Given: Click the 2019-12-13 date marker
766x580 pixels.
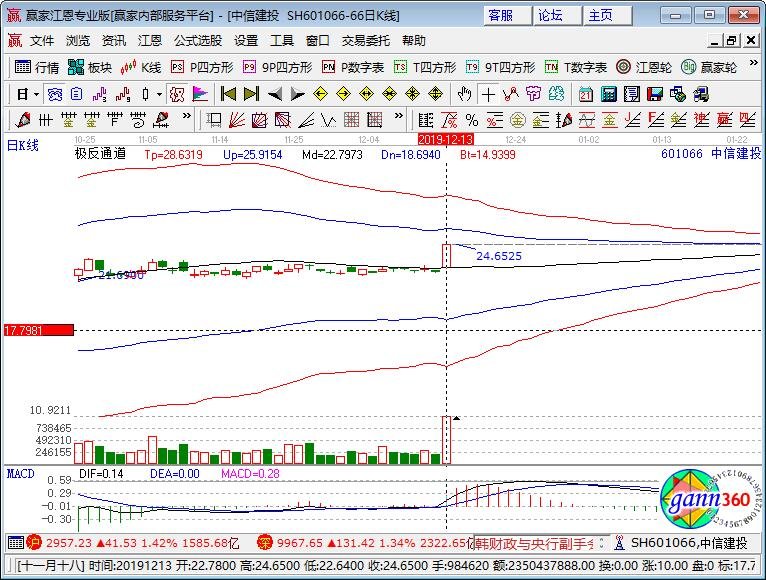Looking at the screenshot, I should point(446,140).
